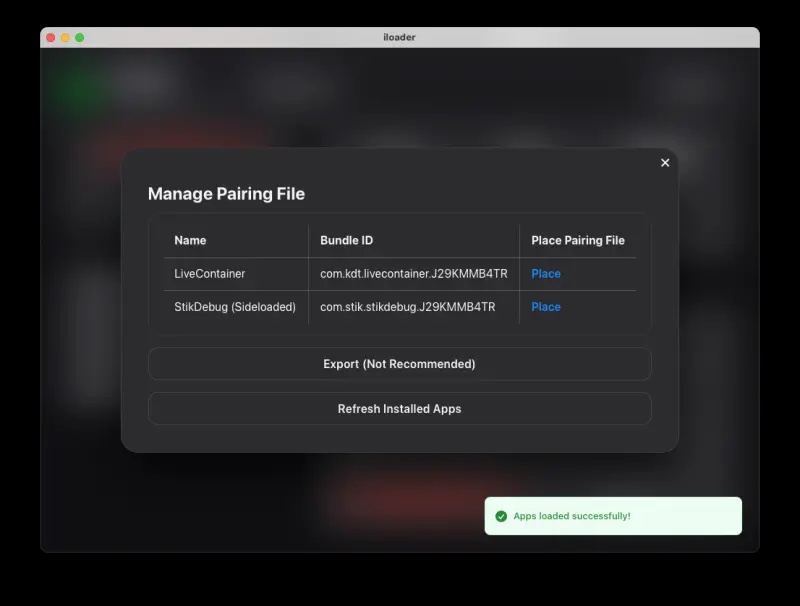Place pairing file for LiveContainer
Viewport: 800px width, 606px height.
pyautogui.click(x=546, y=274)
